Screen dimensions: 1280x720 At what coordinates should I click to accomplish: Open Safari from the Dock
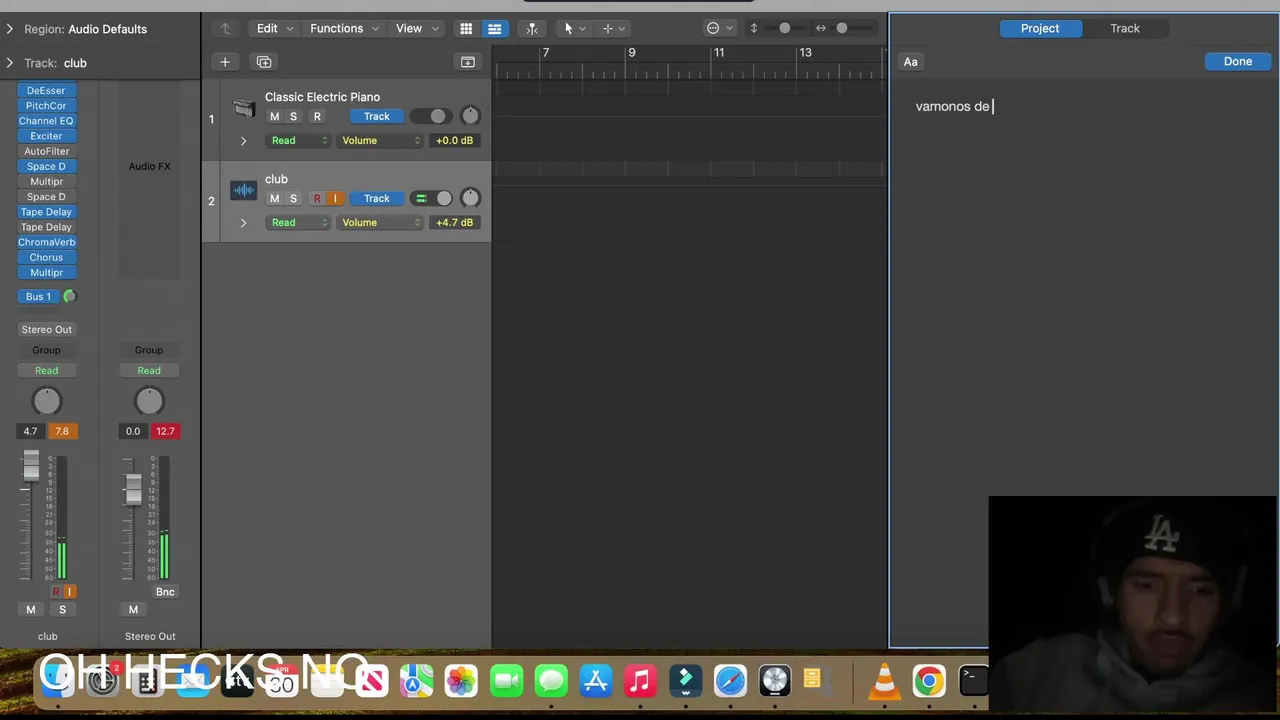click(730, 681)
